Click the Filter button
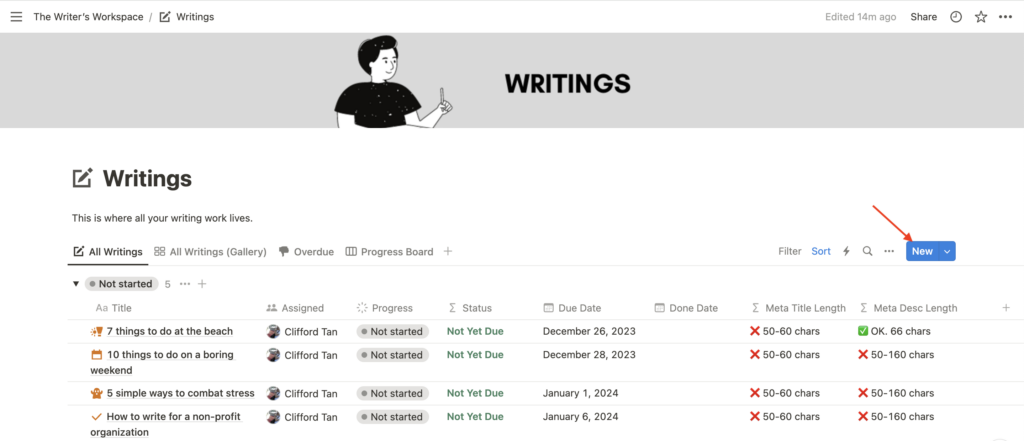 point(790,252)
